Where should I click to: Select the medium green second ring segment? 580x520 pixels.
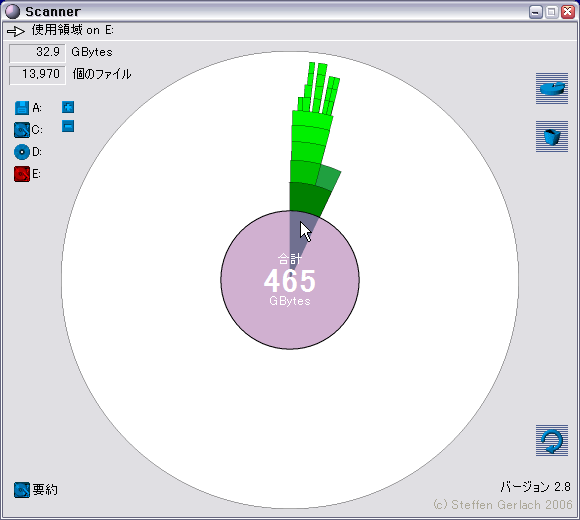tap(304, 172)
